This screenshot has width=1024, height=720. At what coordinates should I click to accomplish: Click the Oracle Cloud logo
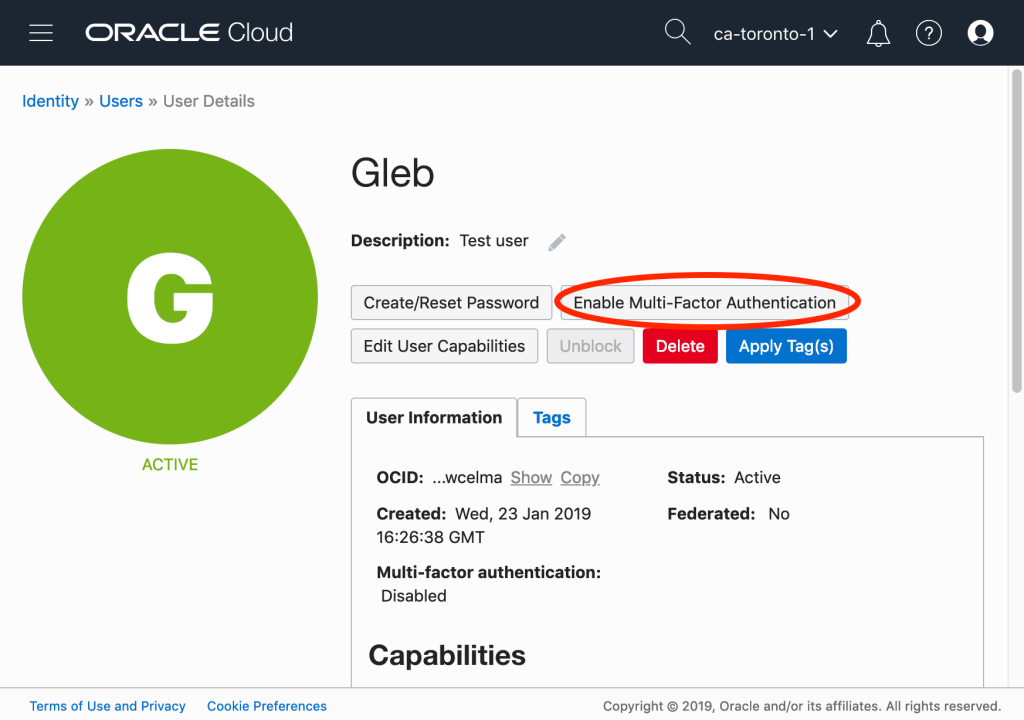(189, 33)
